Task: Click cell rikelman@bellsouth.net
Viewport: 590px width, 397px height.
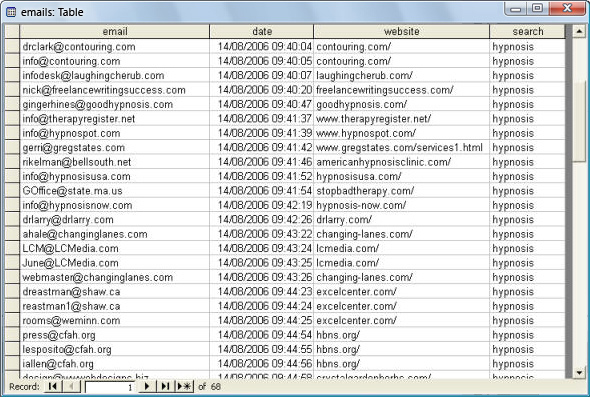Action: click(114, 162)
